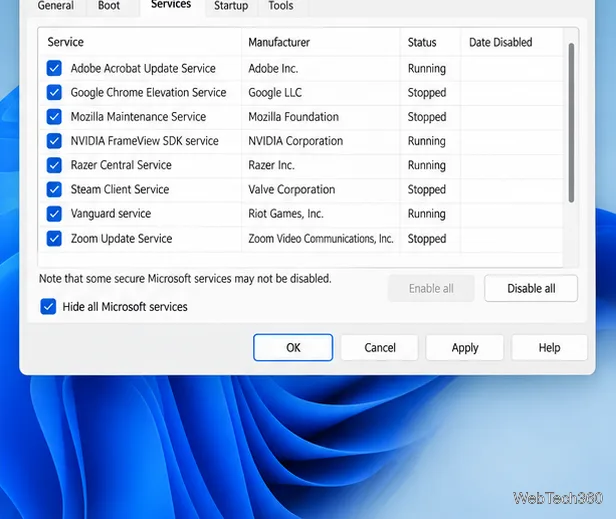This screenshot has width=616, height=519.
Task: Select Google Chrome Elevation Service name
Action: pyautogui.click(x=148, y=92)
